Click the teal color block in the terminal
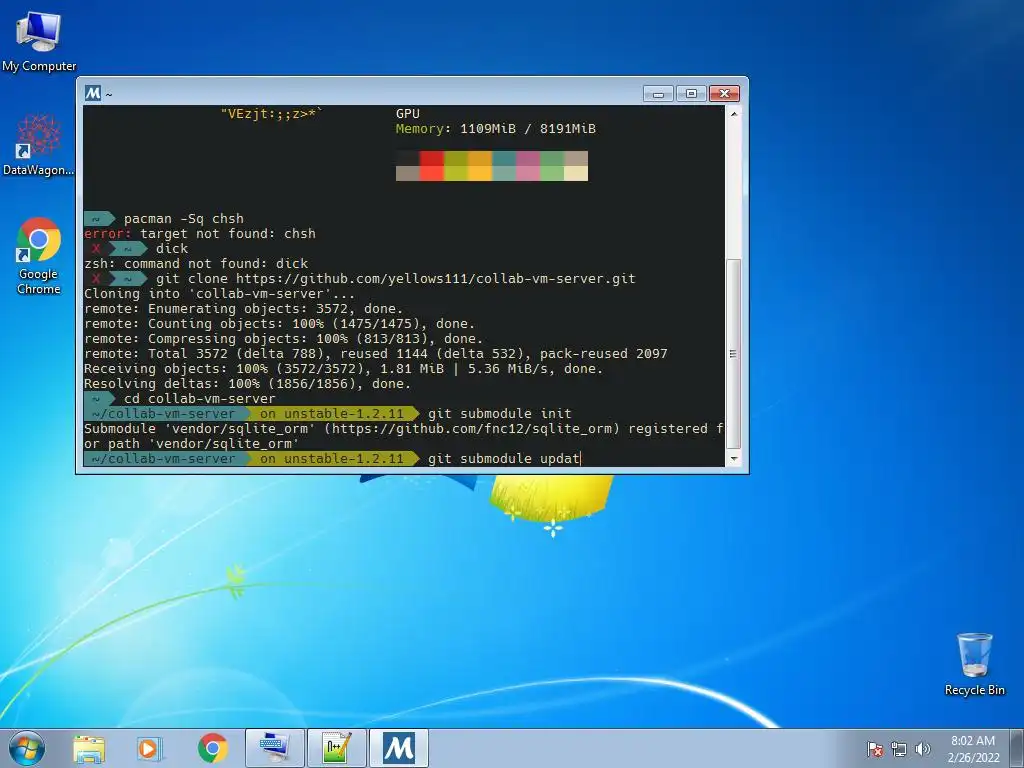 click(x=504, y=159)
